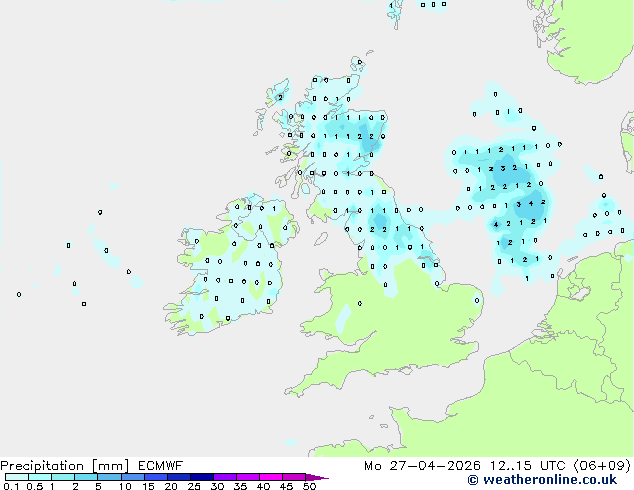Click the '0.1' legend scale label
This screenshot has height=490, width=634.
(11, 486)
